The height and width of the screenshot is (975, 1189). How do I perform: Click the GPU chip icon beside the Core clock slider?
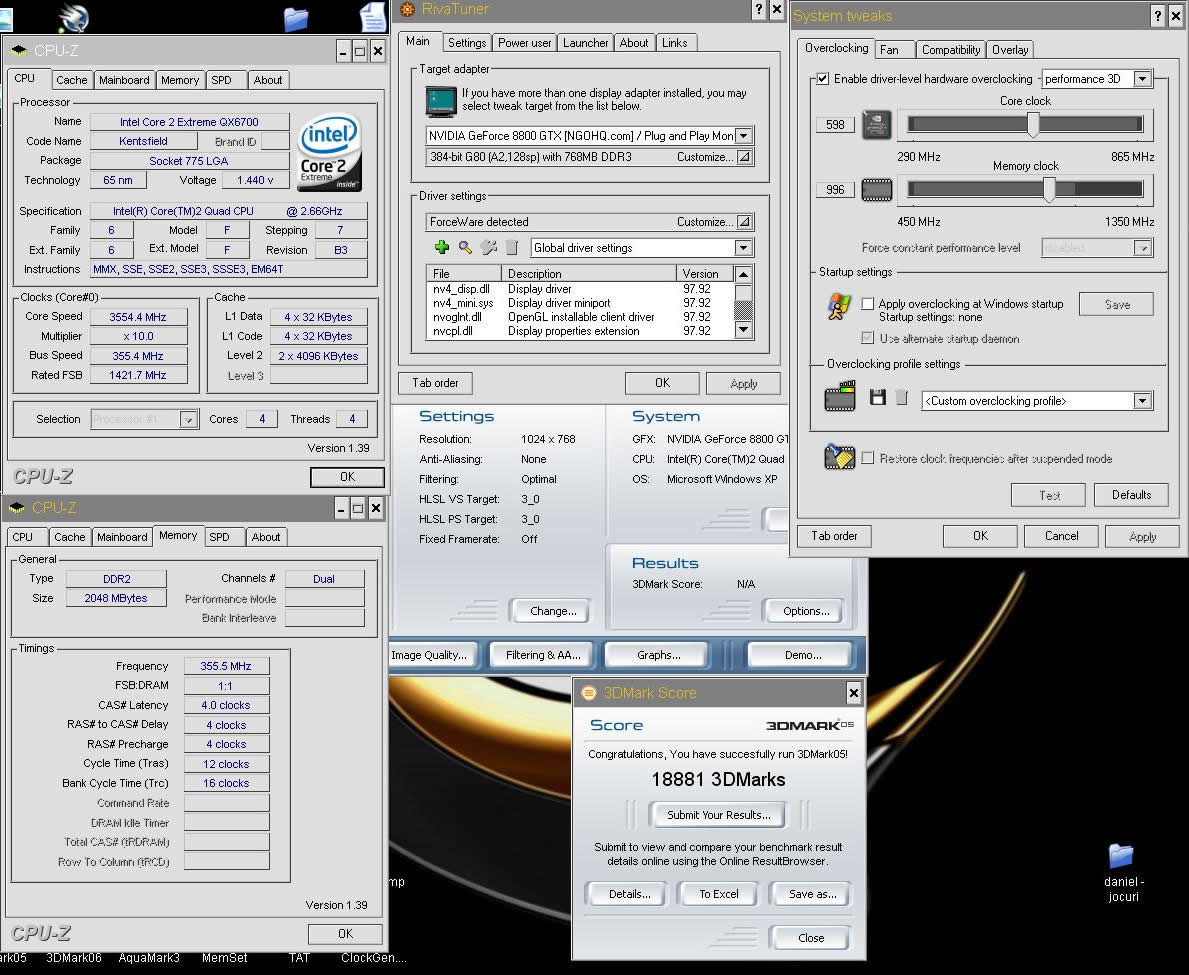877,125
